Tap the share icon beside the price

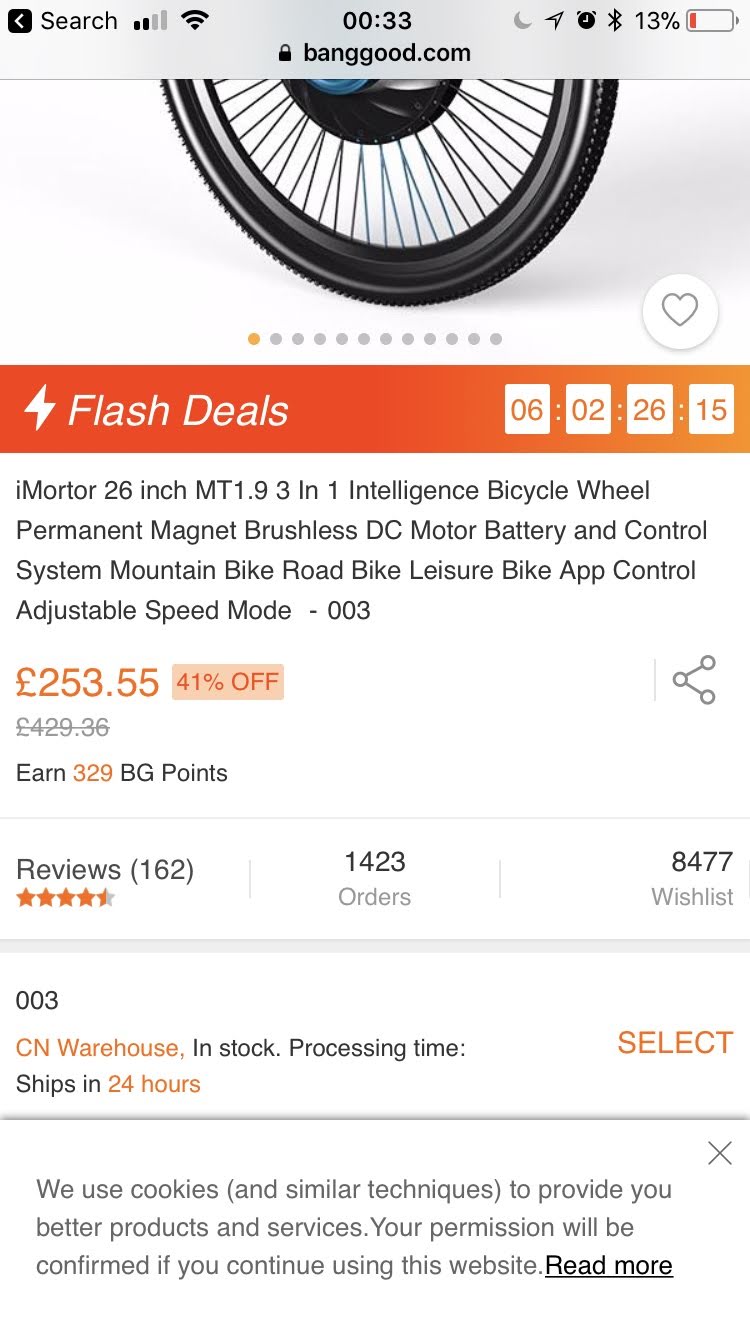click(694, 680)
